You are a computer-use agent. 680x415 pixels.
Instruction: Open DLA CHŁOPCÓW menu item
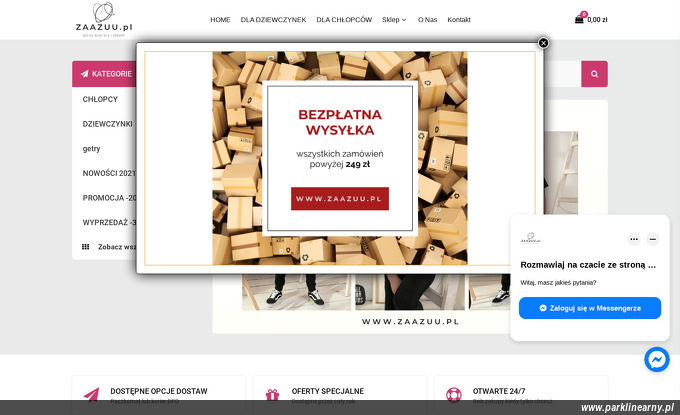[x=344, y=20]
